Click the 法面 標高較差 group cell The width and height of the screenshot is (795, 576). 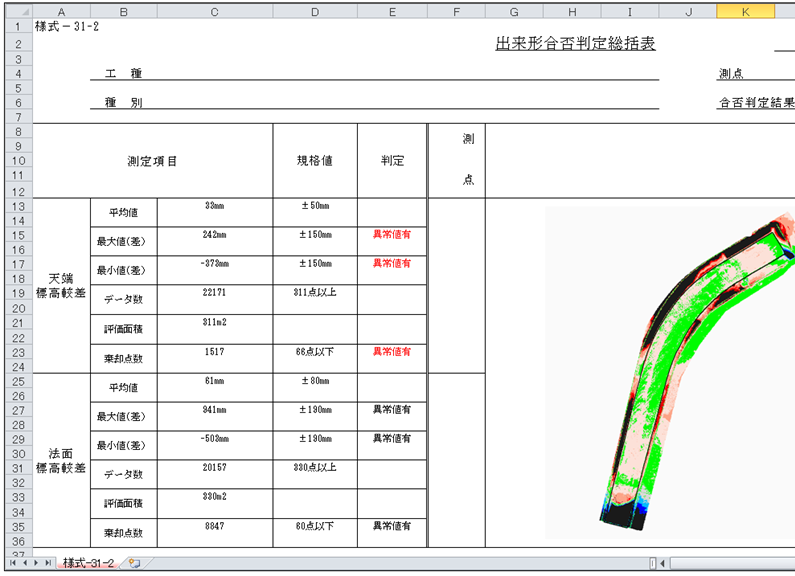pos(61,461)
